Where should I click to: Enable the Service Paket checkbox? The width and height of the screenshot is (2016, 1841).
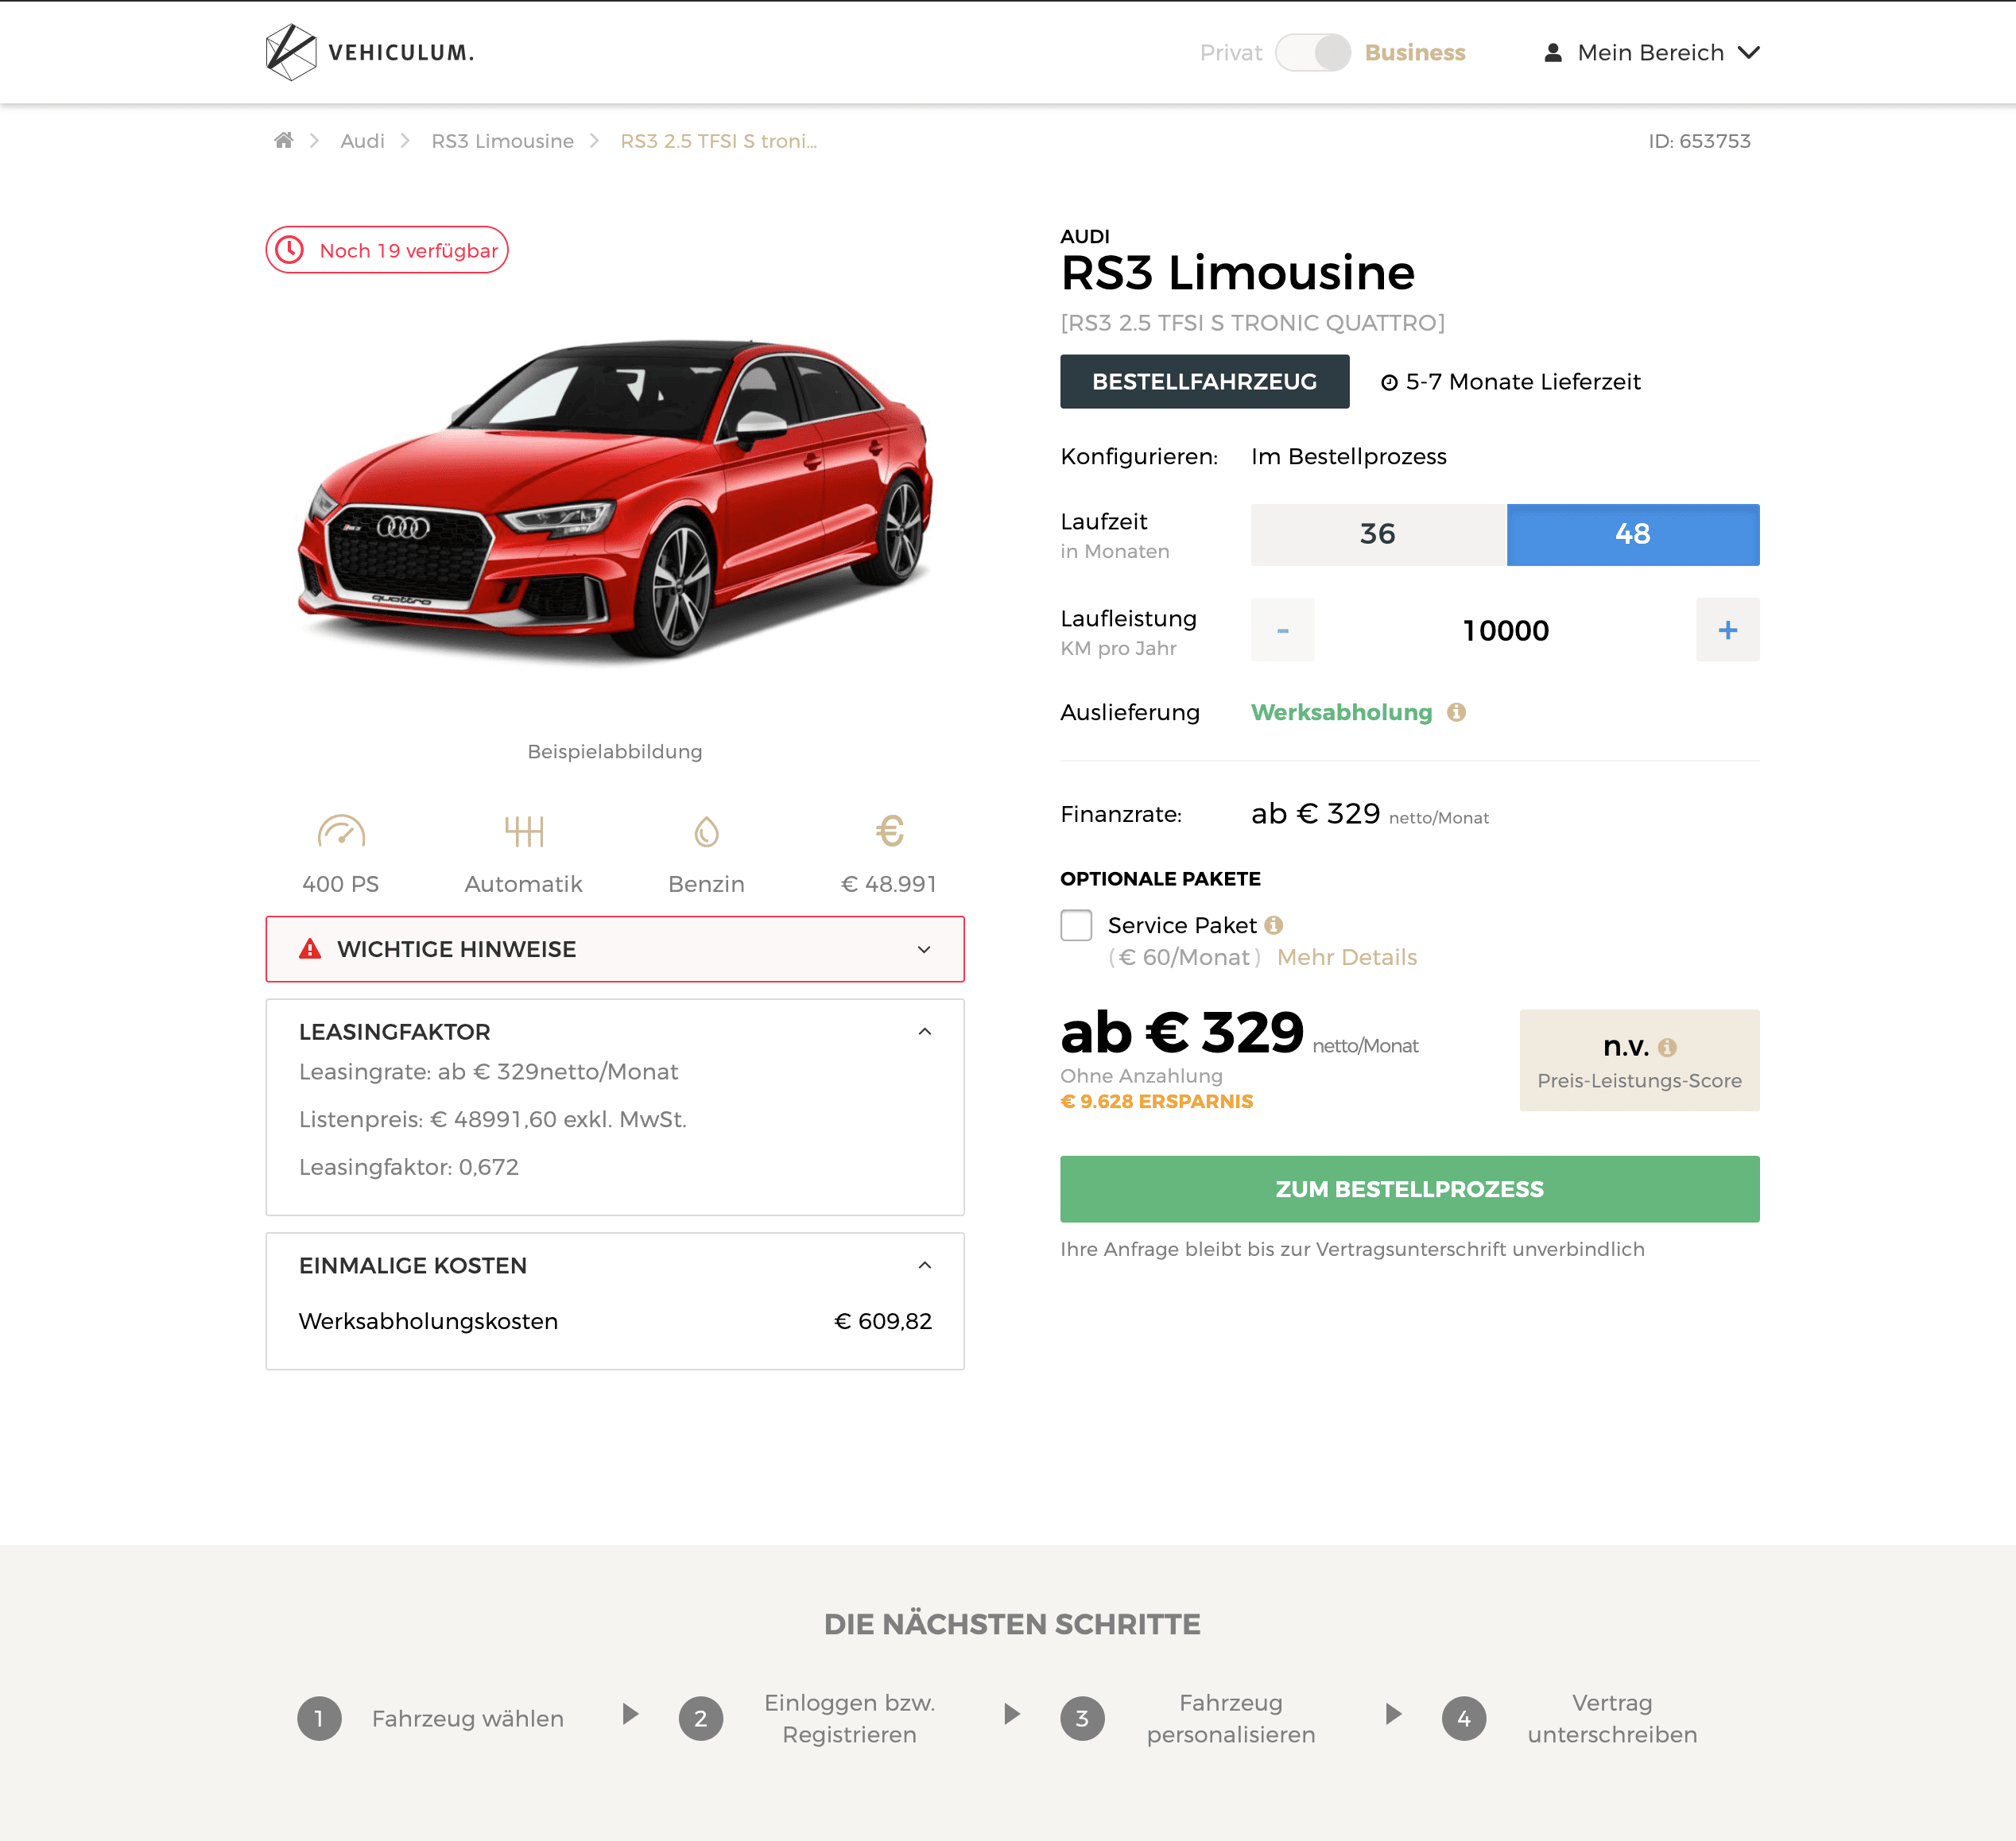click(1076, 925)
